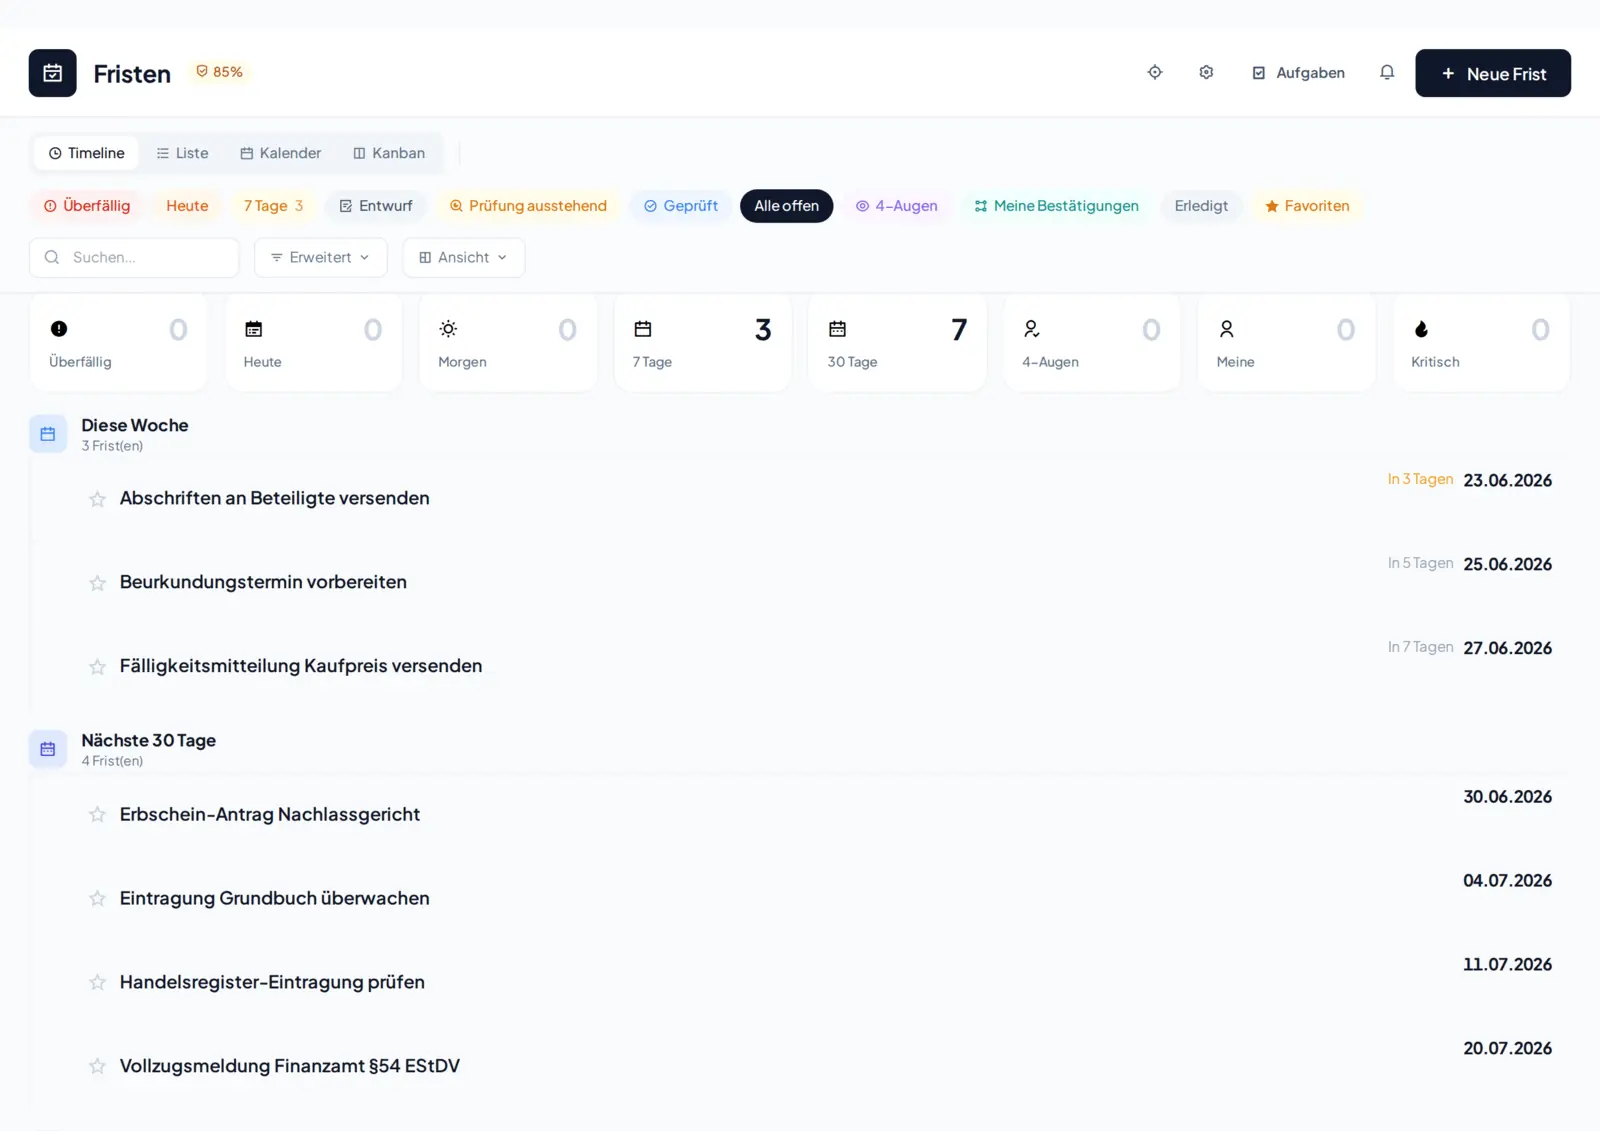Click the 85% shield badge
Screen dimensions: 1600x1131
219,72
